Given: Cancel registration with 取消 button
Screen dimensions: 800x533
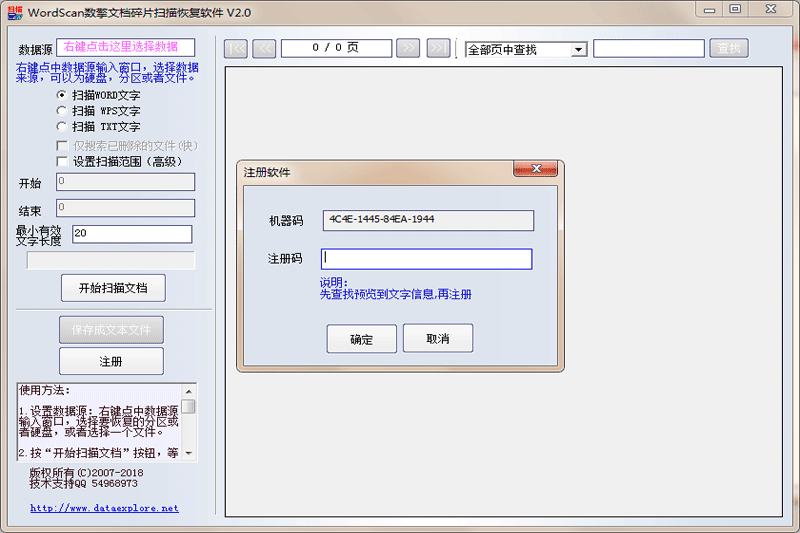Looking at the screenshot, I should tap(438, 339).
